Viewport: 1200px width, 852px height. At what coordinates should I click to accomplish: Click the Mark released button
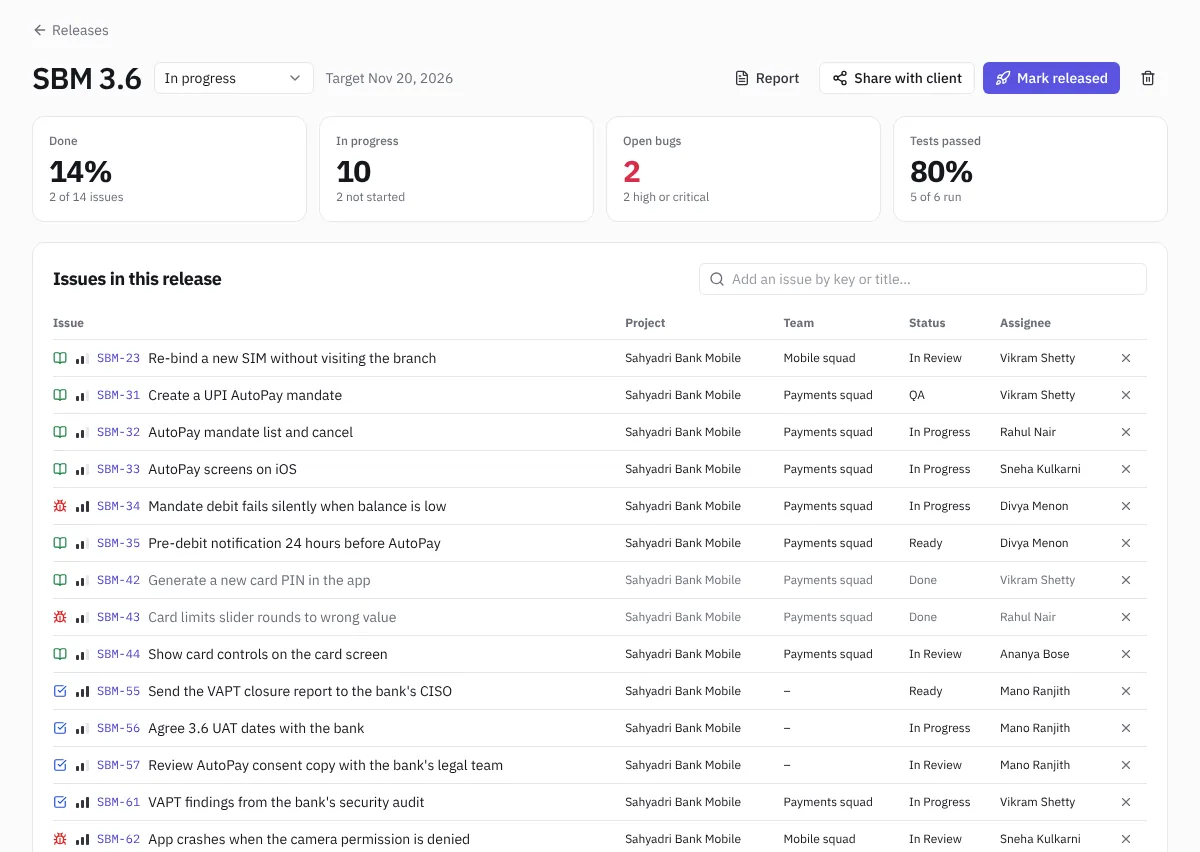tap(1051, 78)
